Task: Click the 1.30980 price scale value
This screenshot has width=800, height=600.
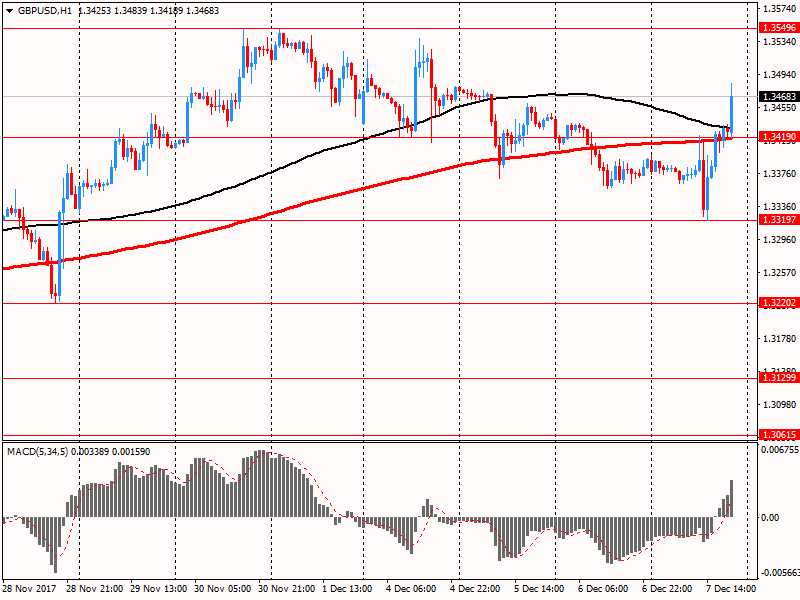Action: [x=779, y=405]
